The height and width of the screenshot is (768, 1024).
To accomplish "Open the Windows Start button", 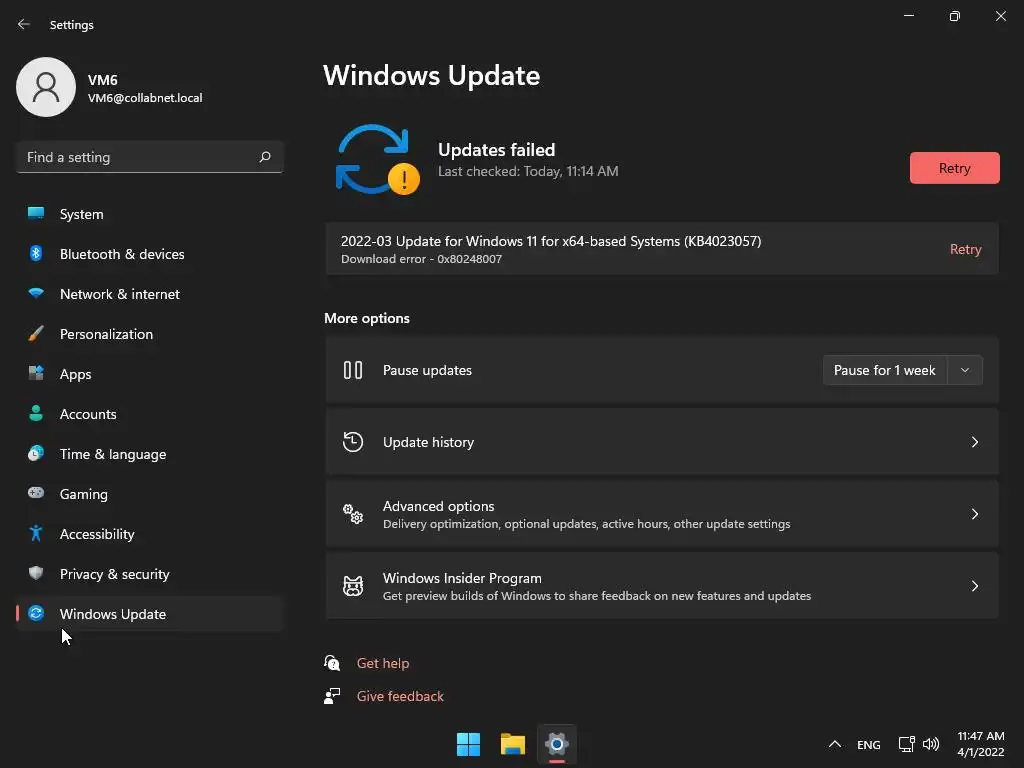I will (x=468, y=744).
